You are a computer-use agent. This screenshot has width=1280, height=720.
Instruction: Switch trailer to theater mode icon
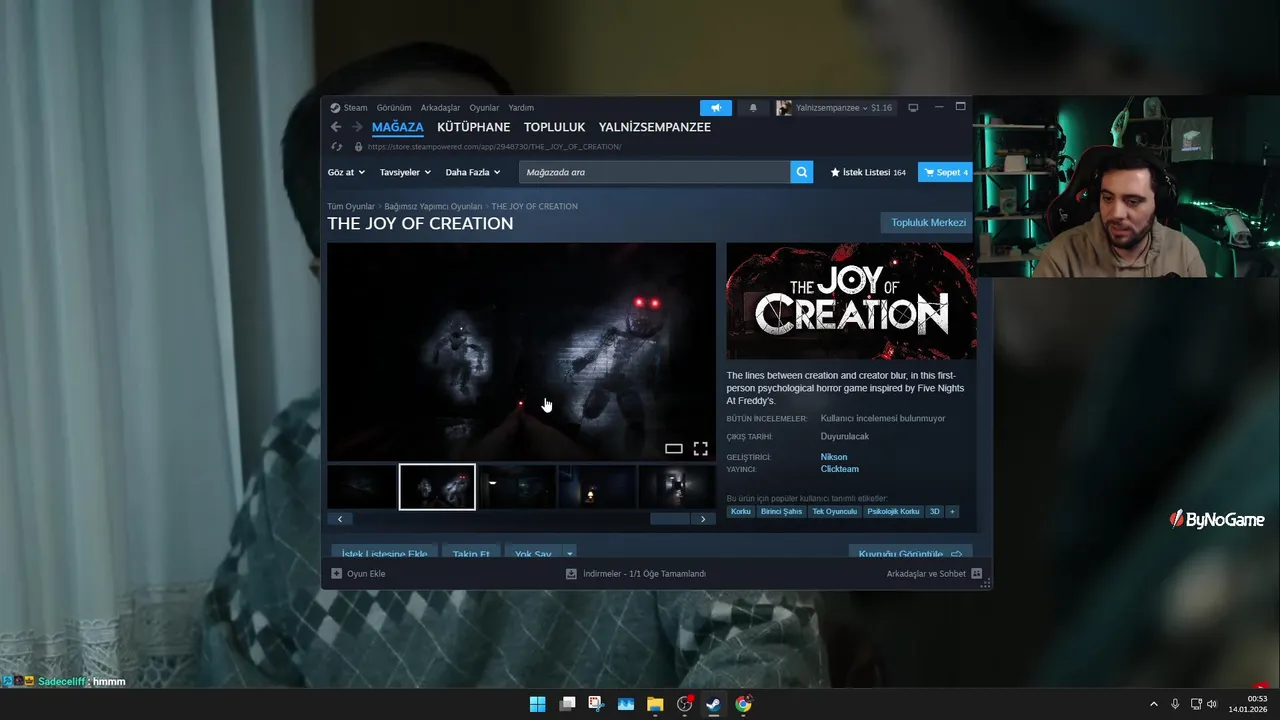coord(674,449)
